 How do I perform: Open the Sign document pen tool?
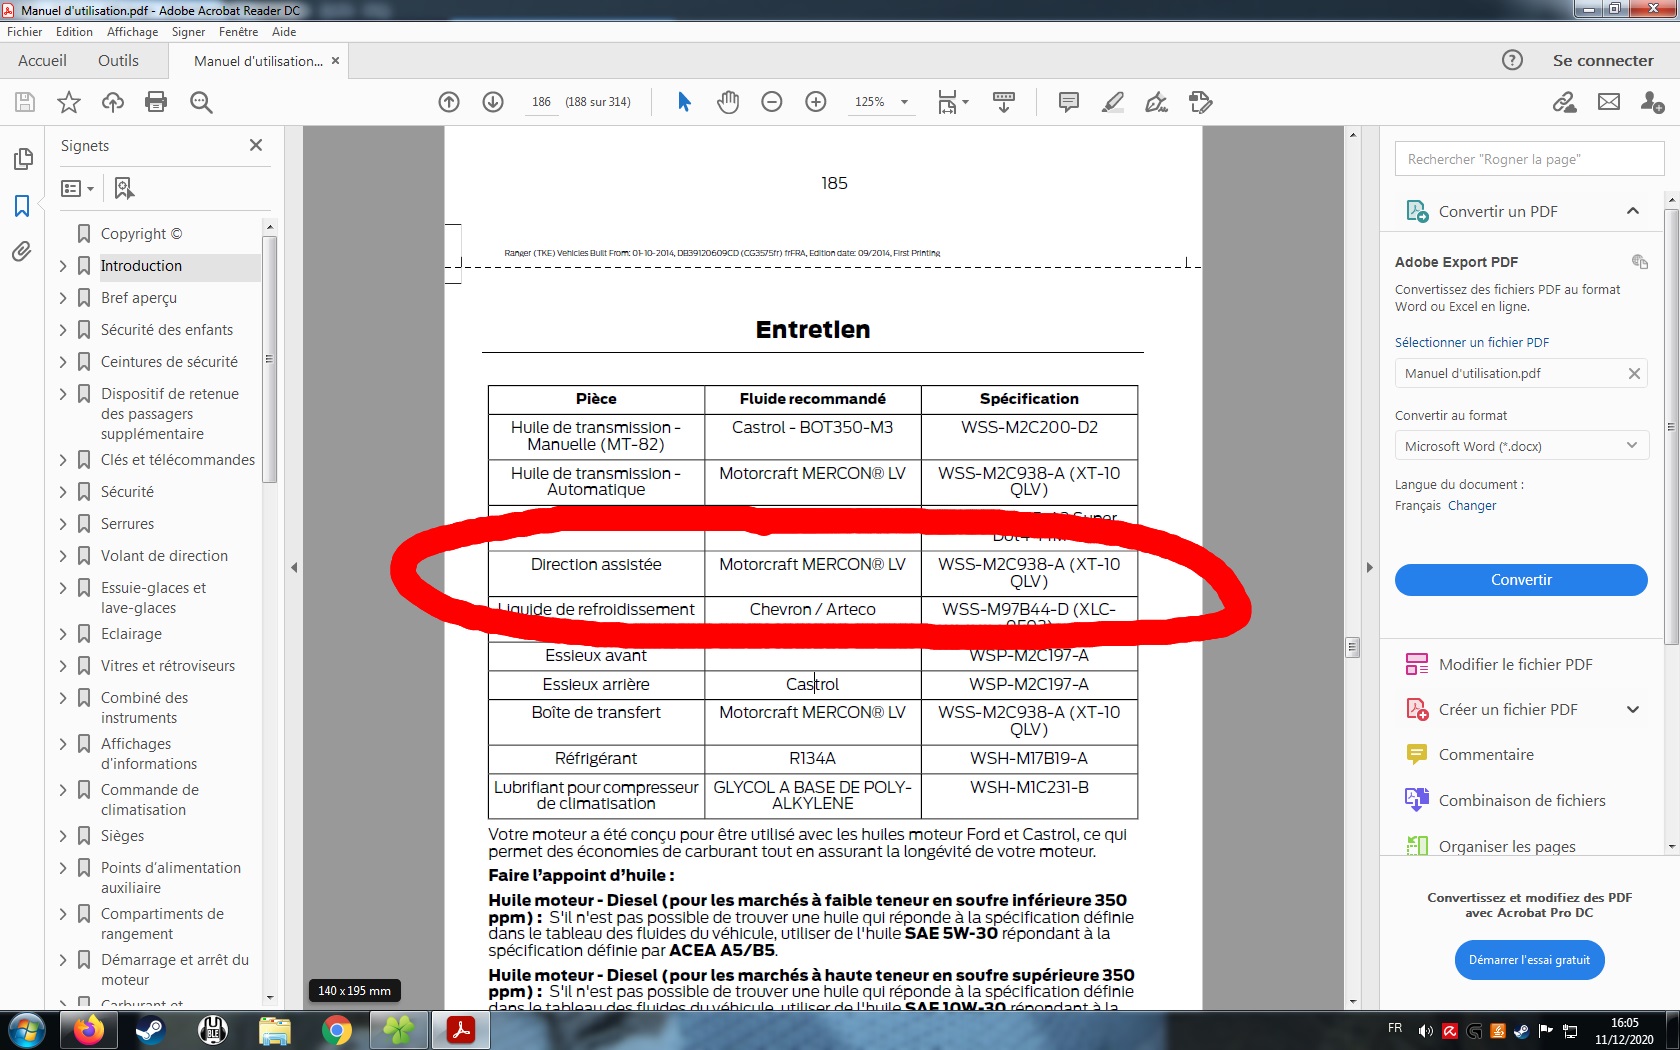click(1156, 102)
